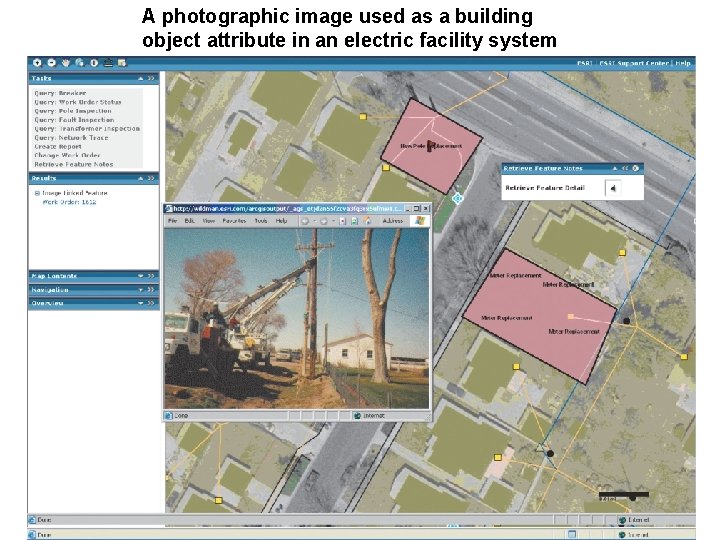Image resolution: width=720 pixels, height=540 pixels.
Task: Maximize the photo browser window
Action: tap(416, 208)
